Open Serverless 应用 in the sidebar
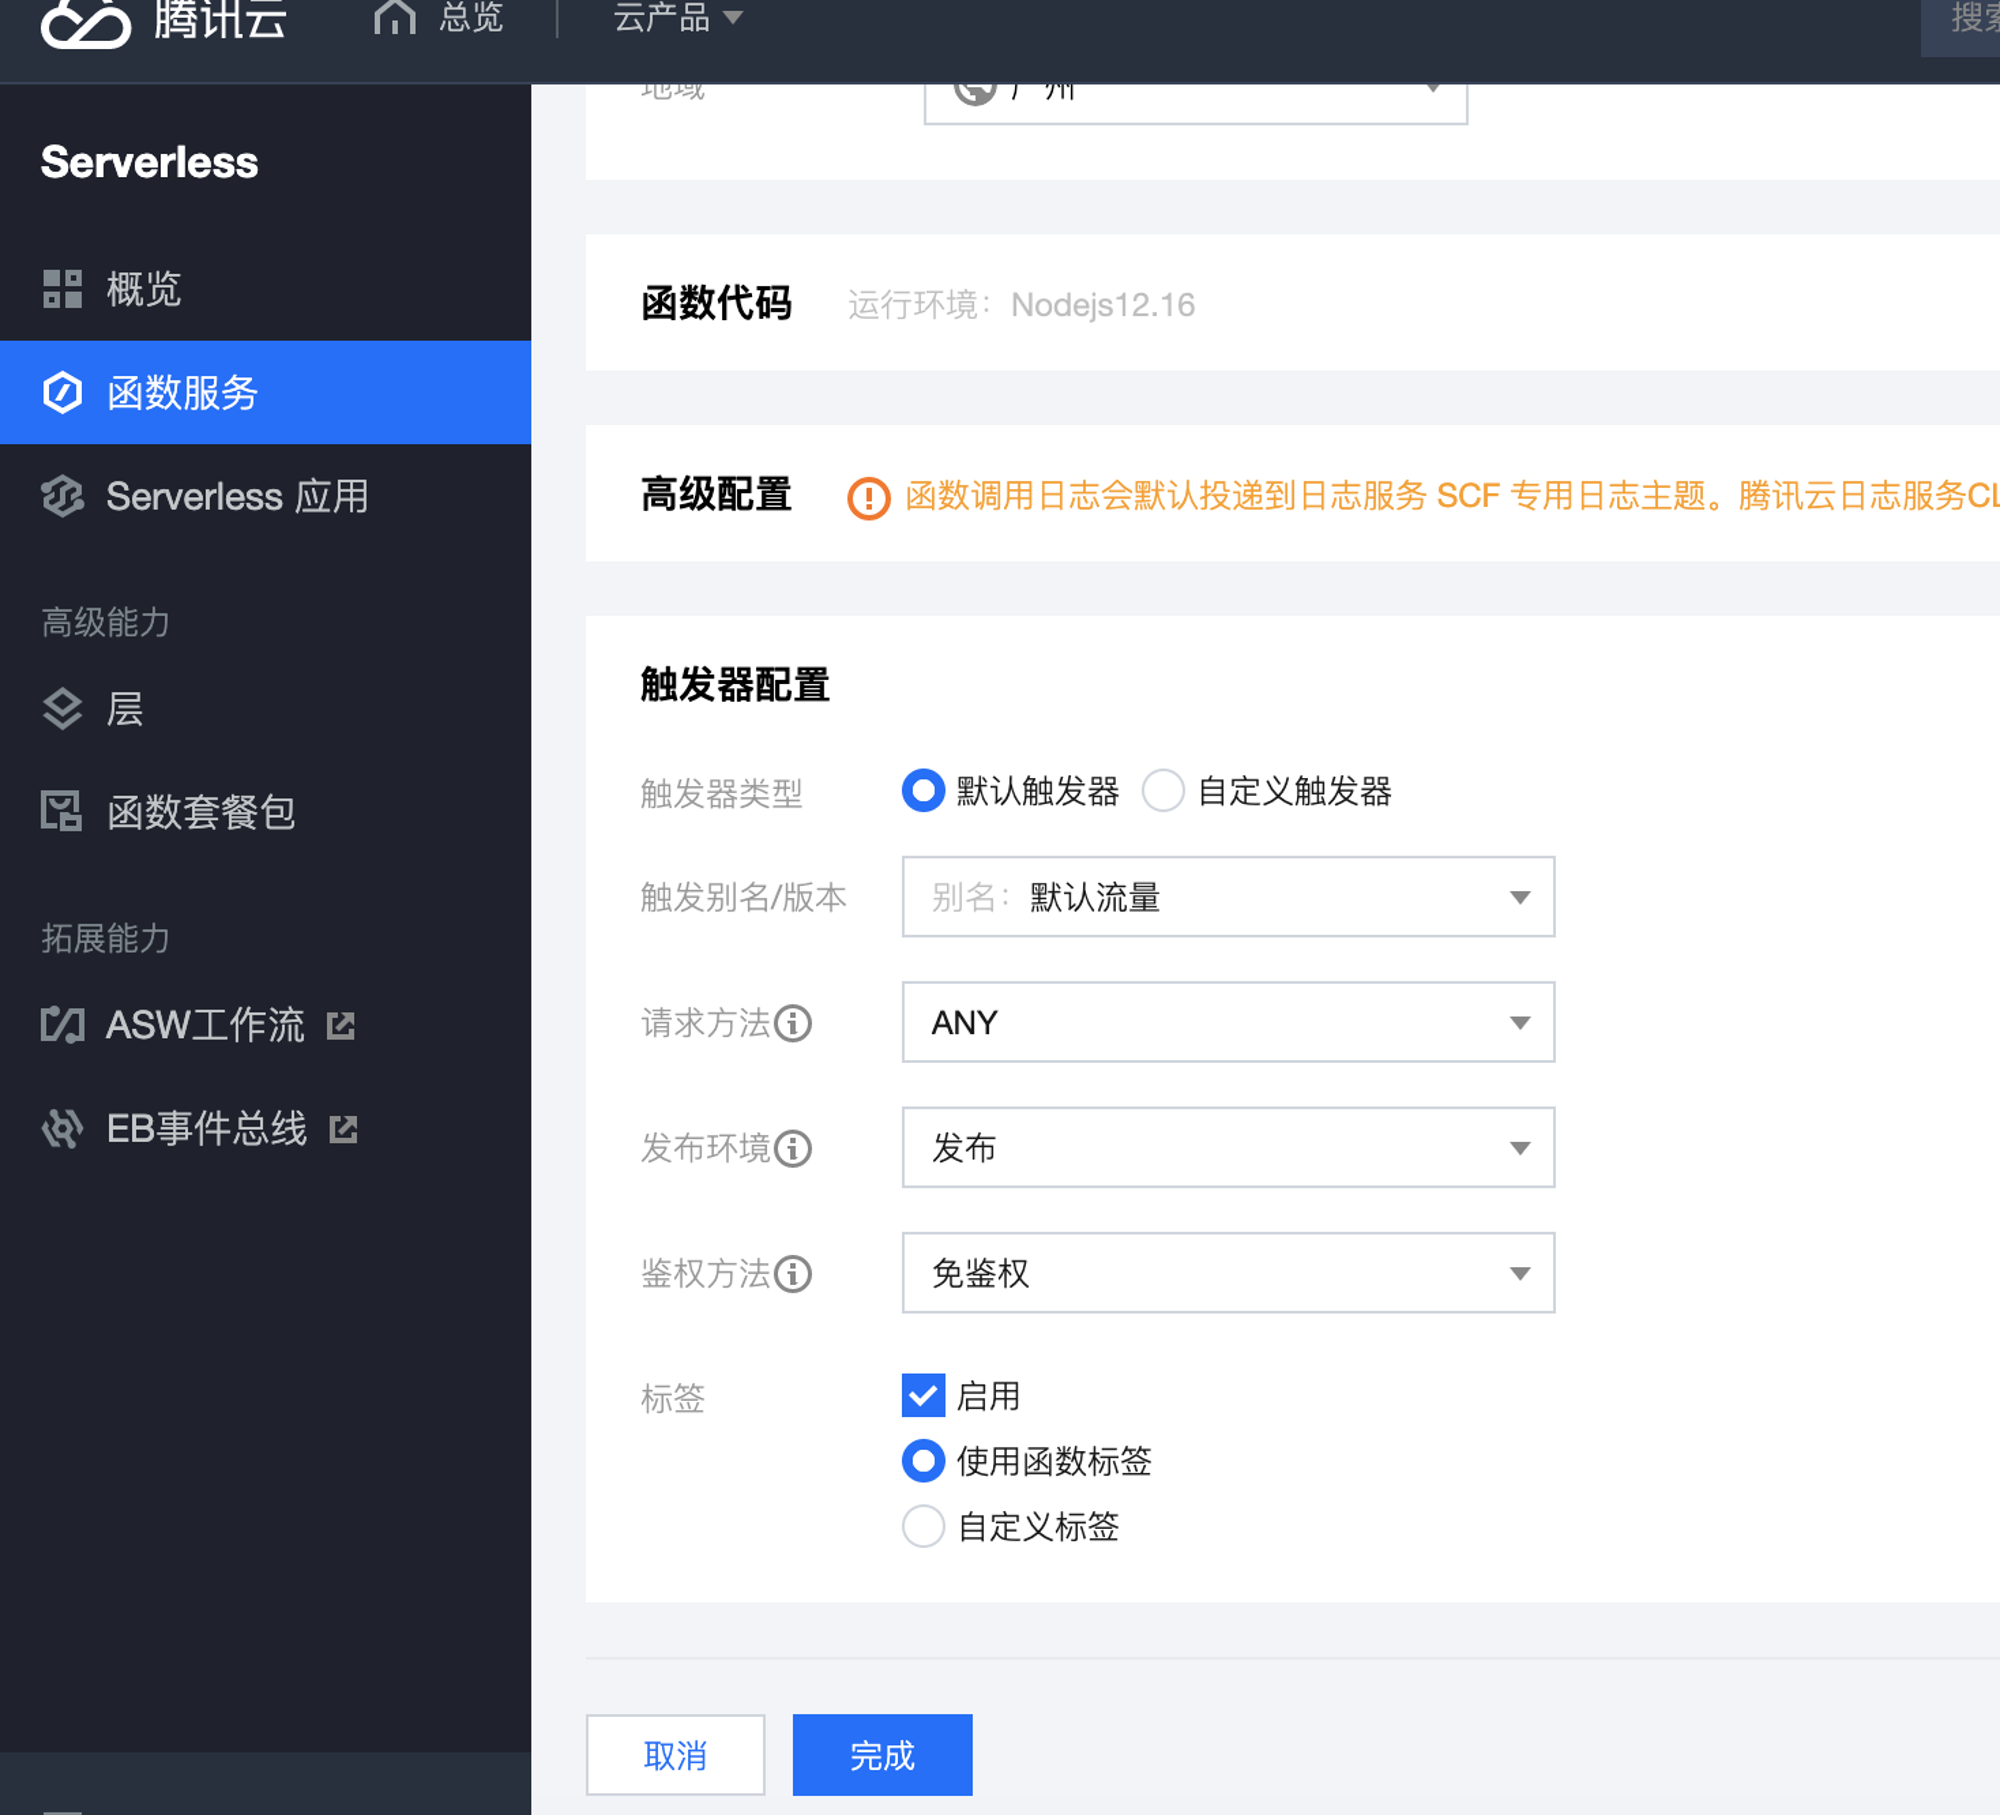Image resolution: width=2000 pixels, height=1815 pixels. [x=265, y=496]
